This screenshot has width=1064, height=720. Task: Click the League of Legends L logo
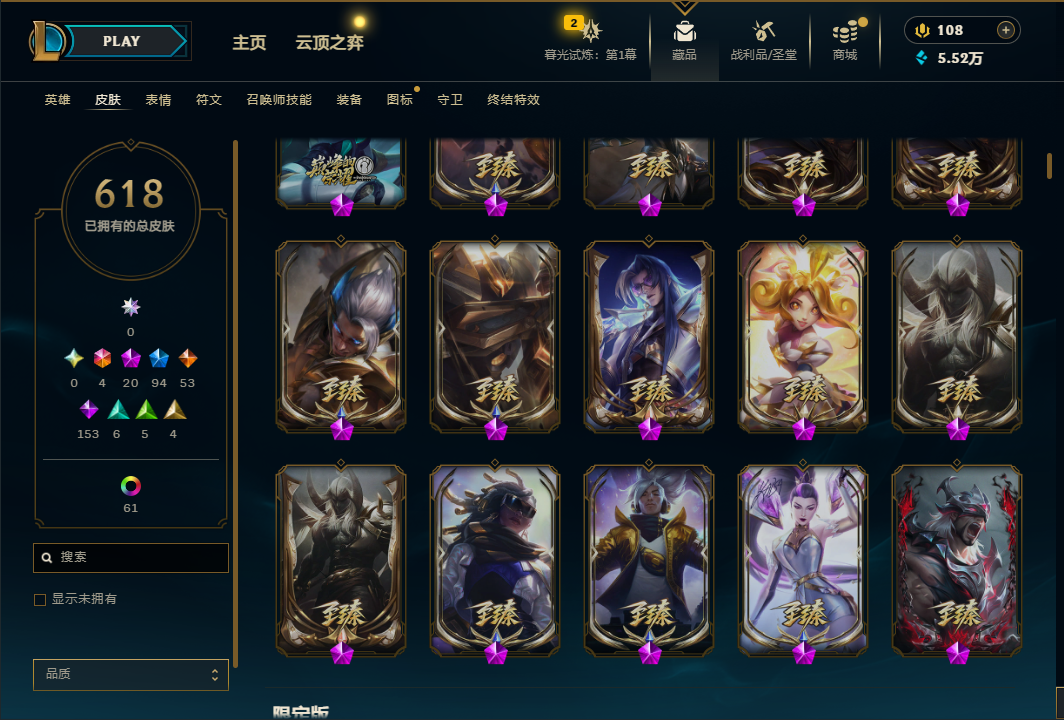click(46, 41)
